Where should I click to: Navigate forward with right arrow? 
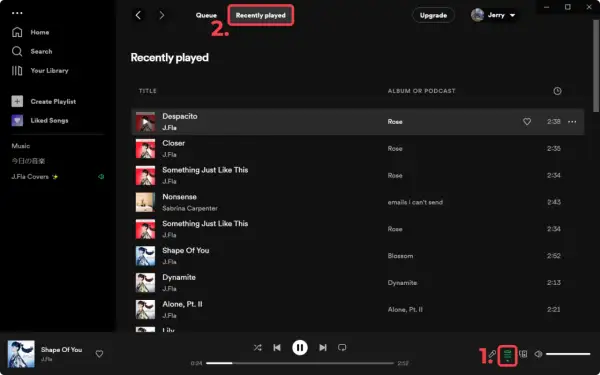(161, 15)
